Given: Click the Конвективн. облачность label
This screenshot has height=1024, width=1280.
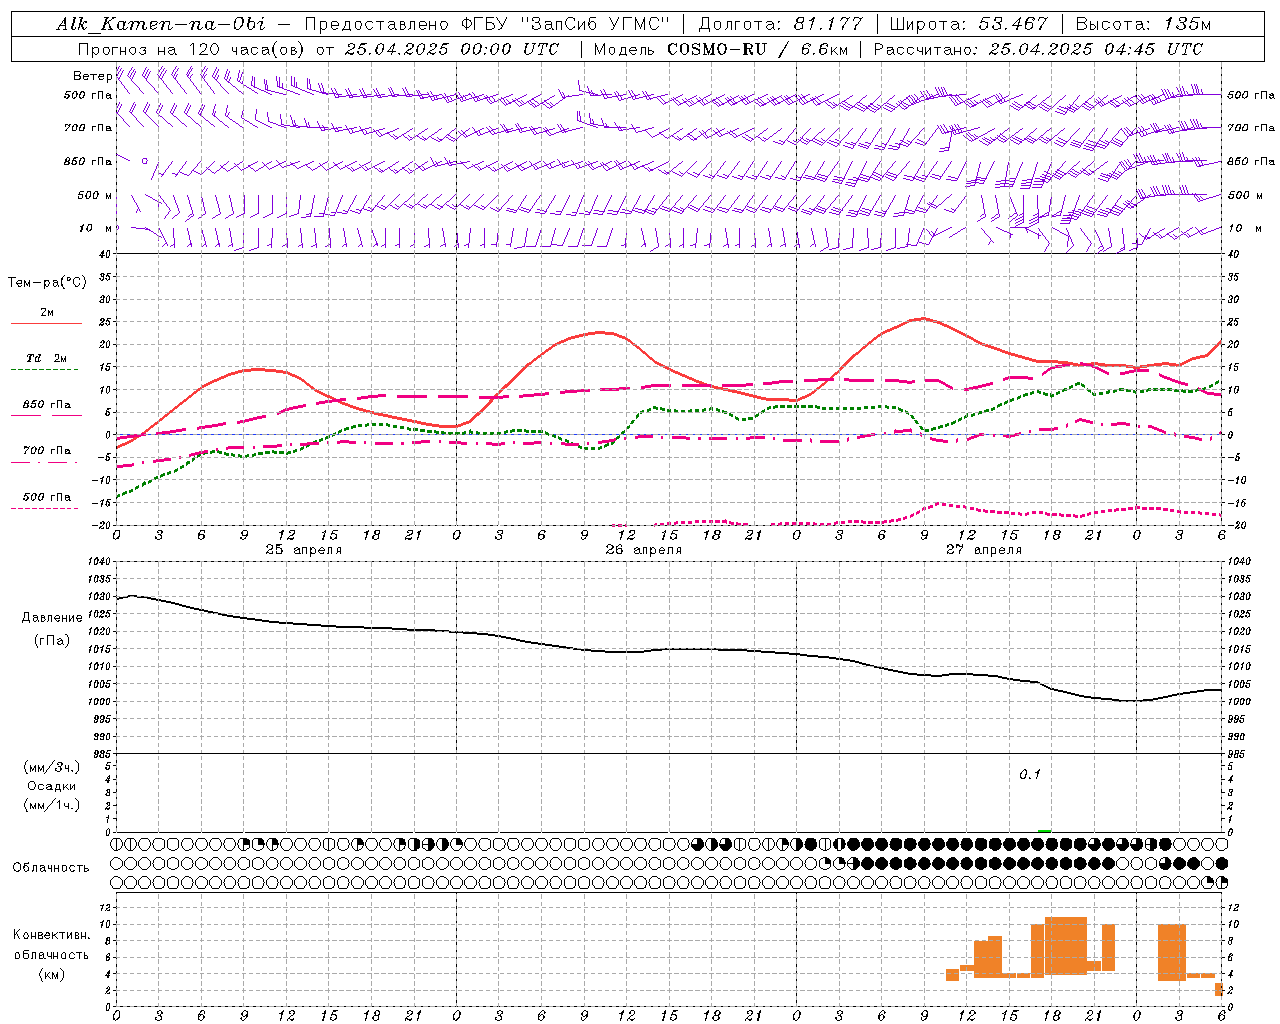Looking at the screenshot, I should 51,945.
